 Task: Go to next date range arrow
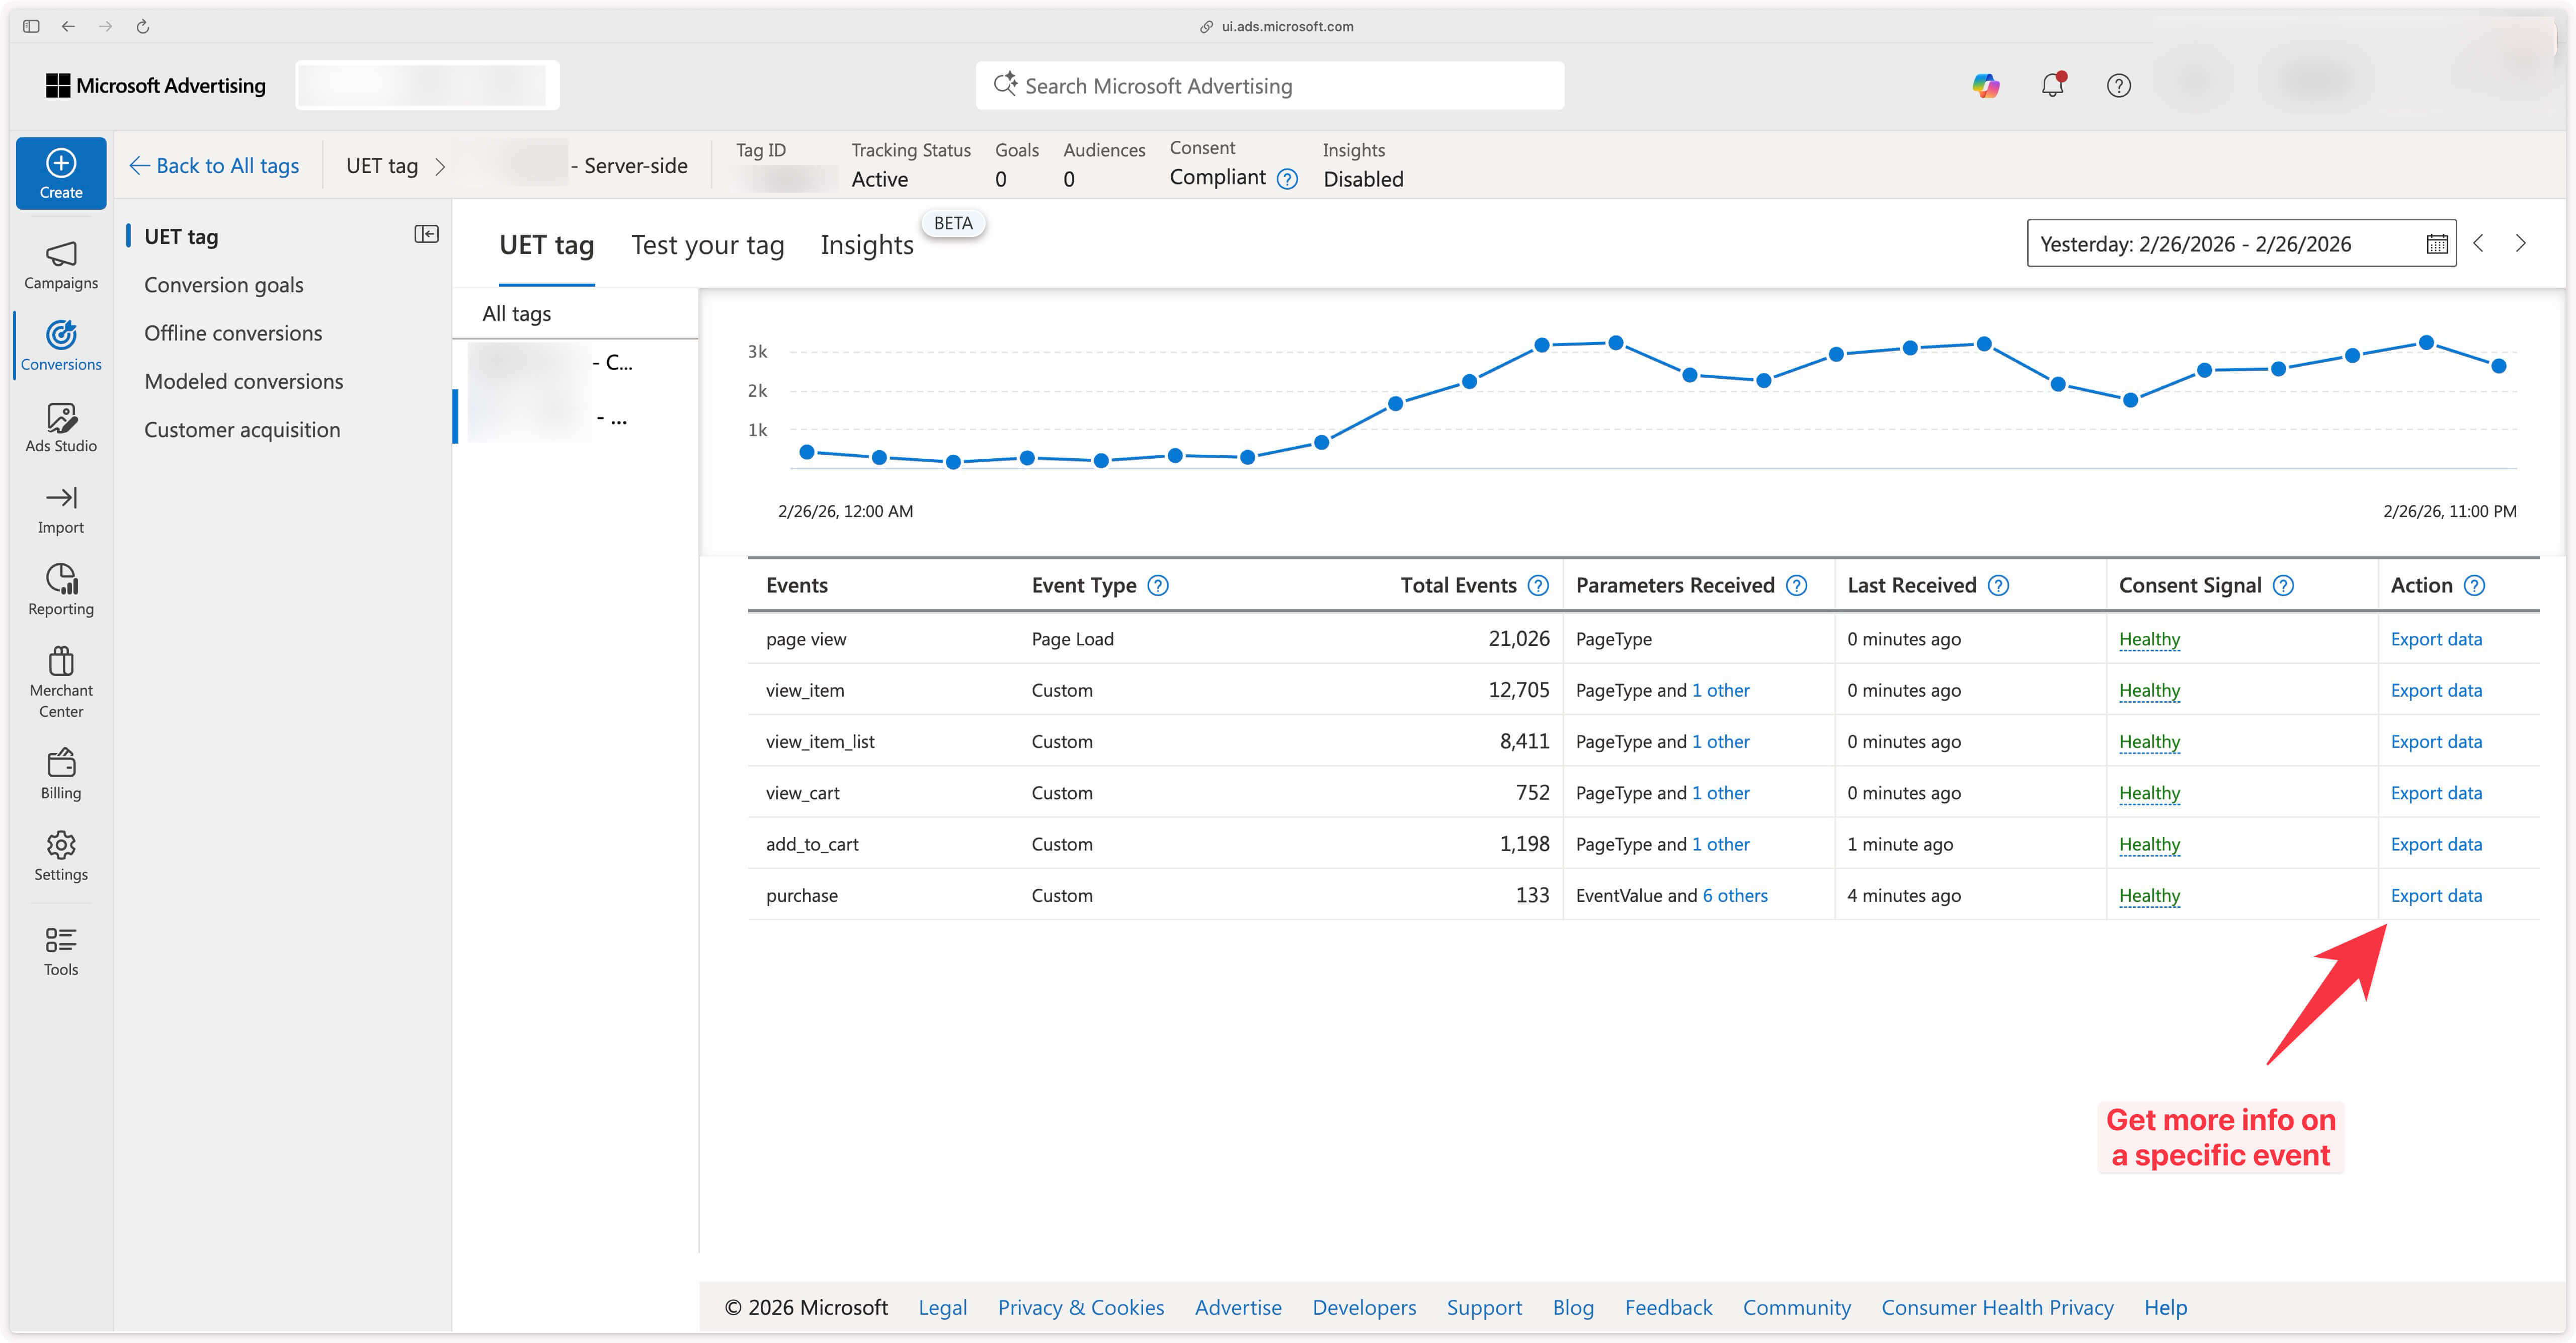(2520, 243)
